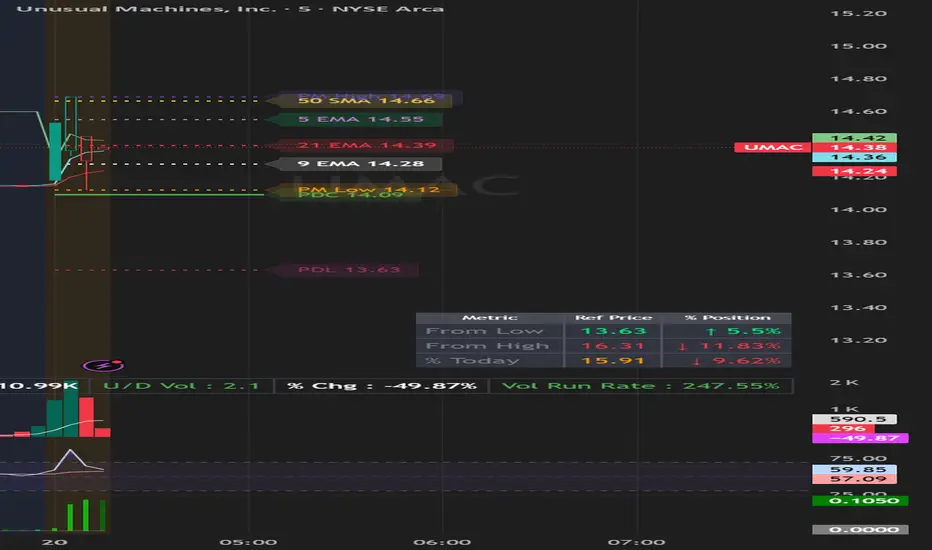Click the date label '20' on time axis
Image resolution: width=932 pixels, height=550 pixels.
coord(54,542)
